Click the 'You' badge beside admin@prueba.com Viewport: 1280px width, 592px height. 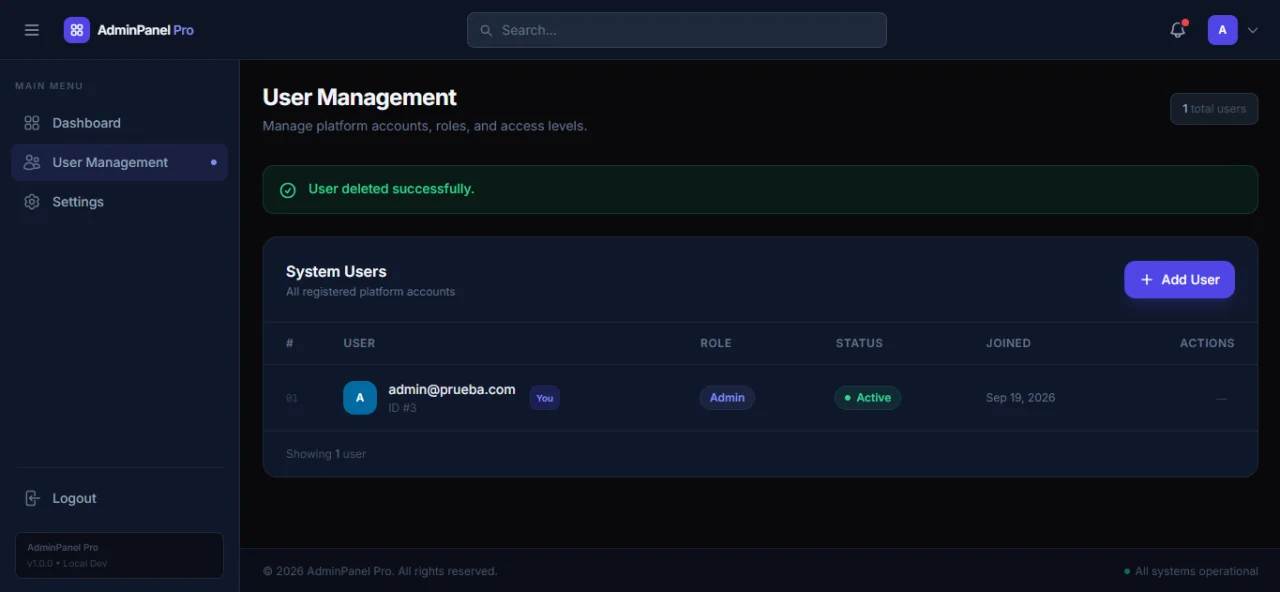tap(545, 398)
